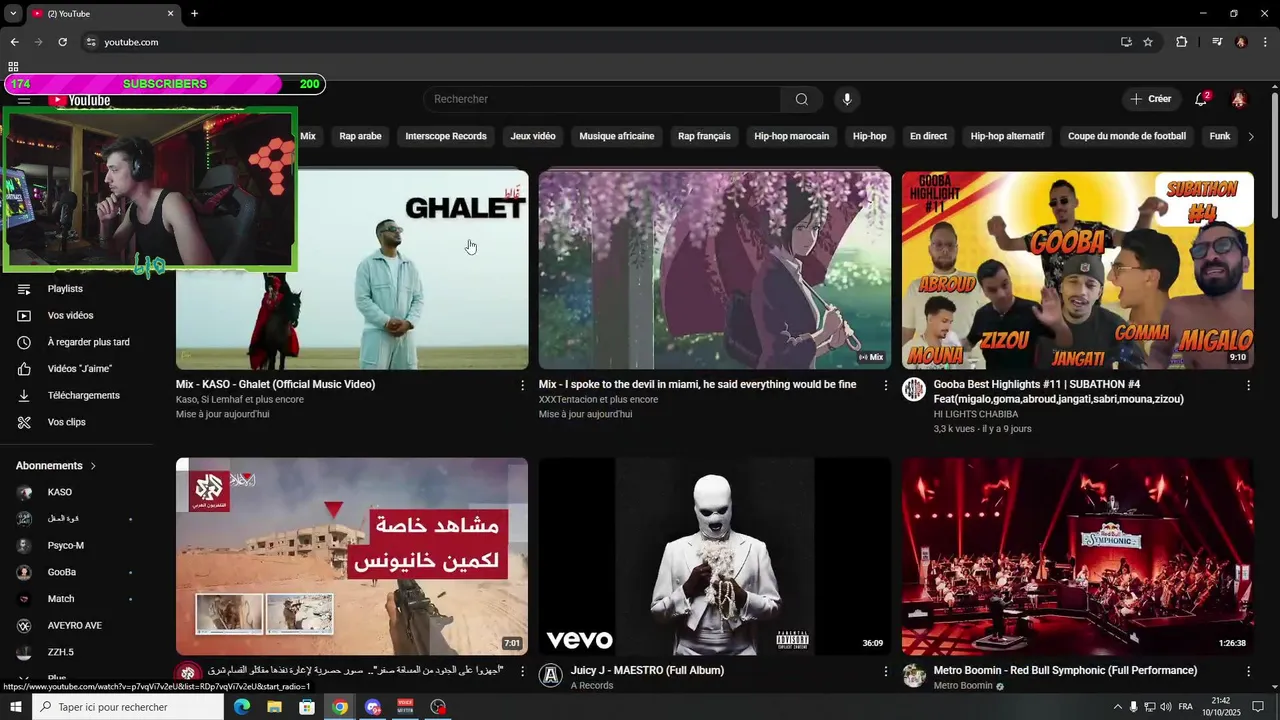Go back in browser history

(x=14, y=42)
